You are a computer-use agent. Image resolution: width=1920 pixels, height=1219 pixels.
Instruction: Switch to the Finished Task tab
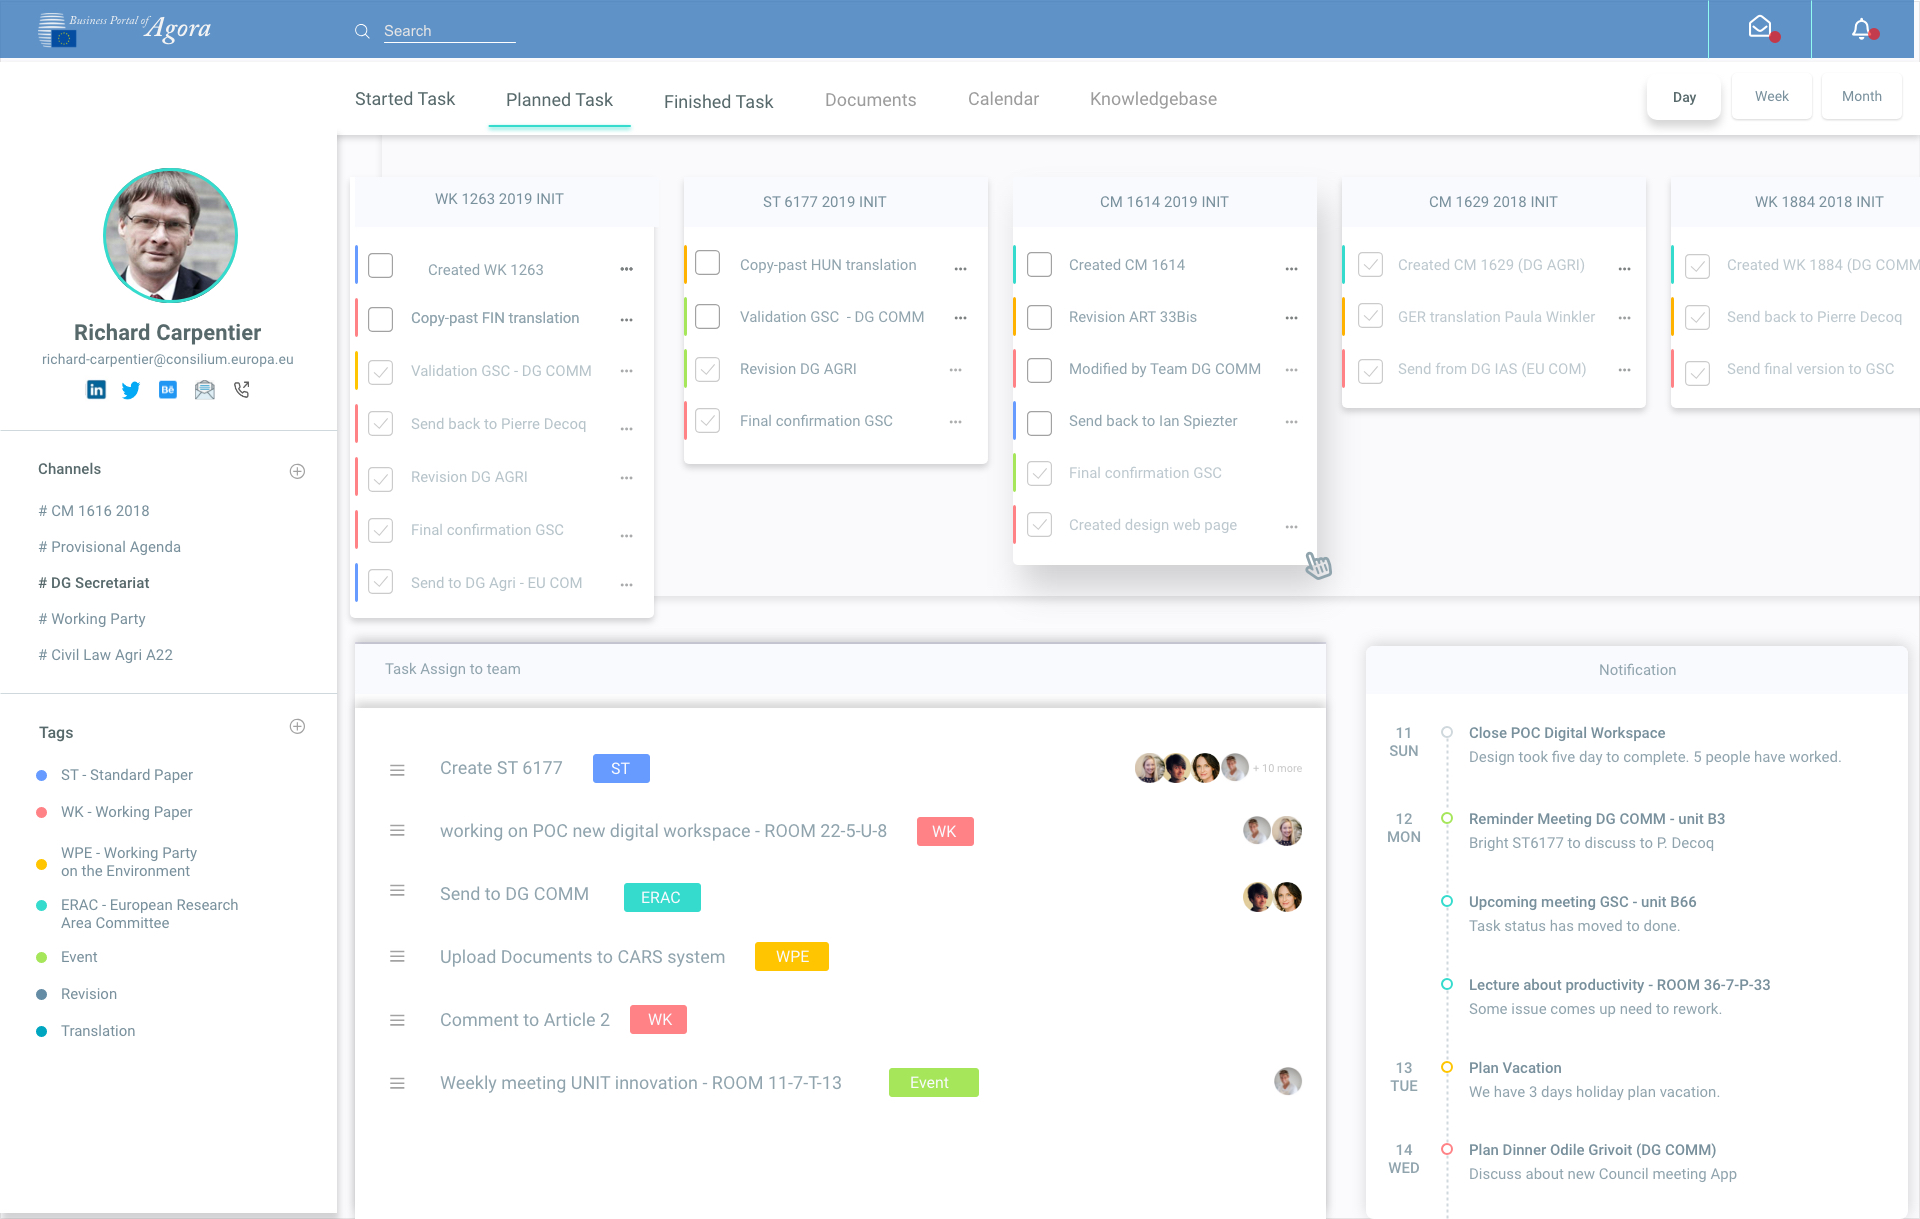[x=718, y=102]
